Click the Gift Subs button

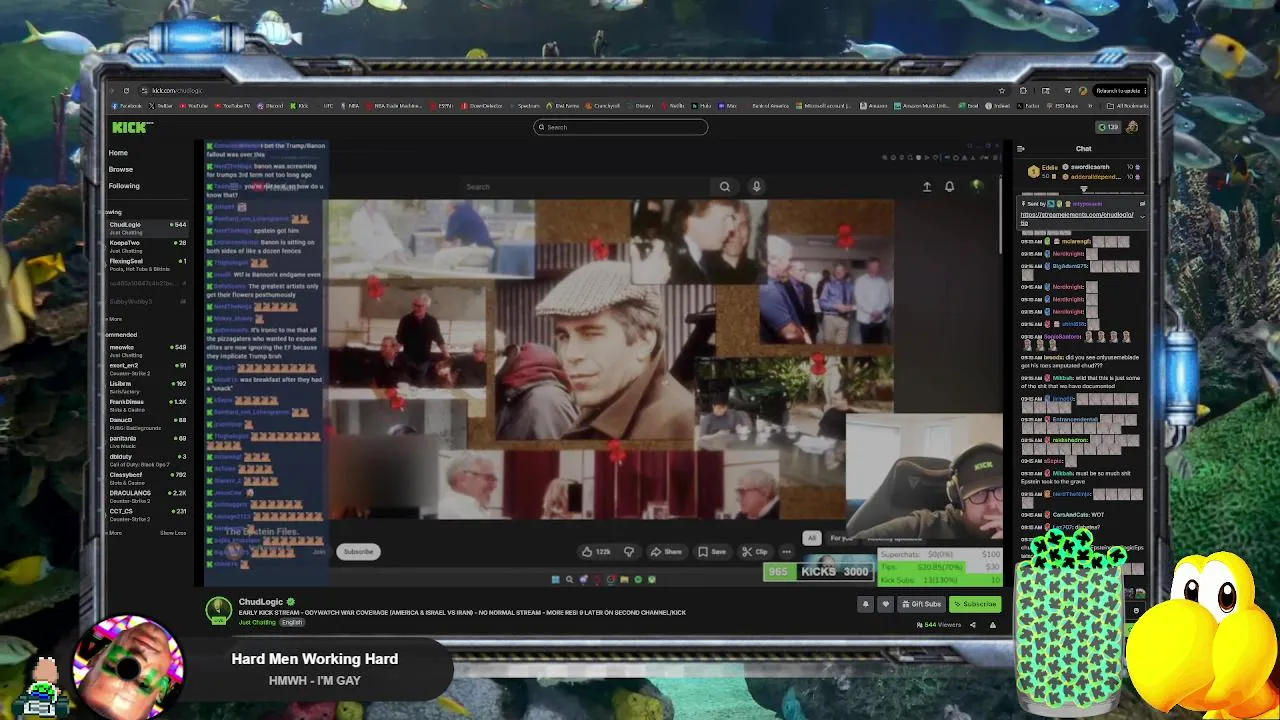pyautogui.click(x=921, y=604)
